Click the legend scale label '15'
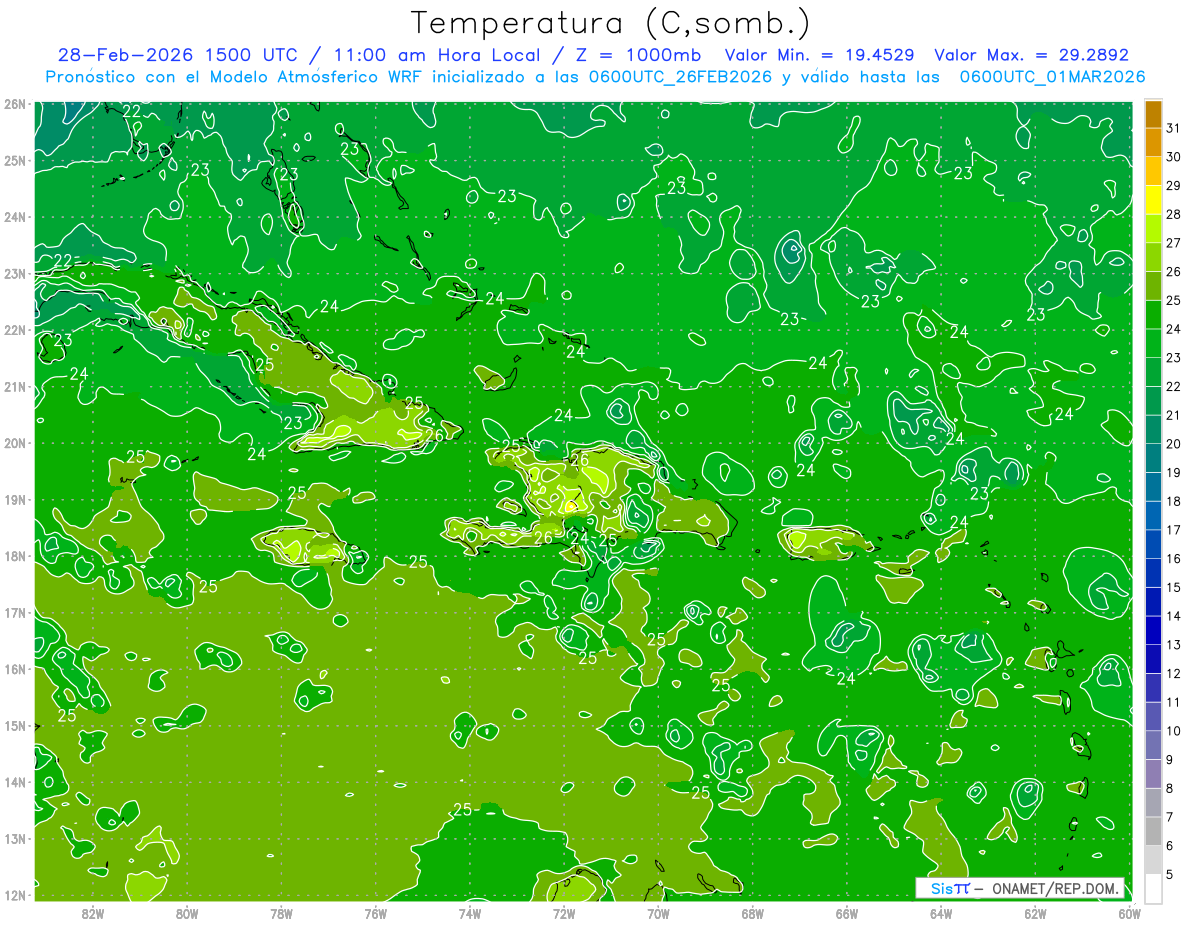This screenshot has width=1200, height=927. coord(1174,587)
